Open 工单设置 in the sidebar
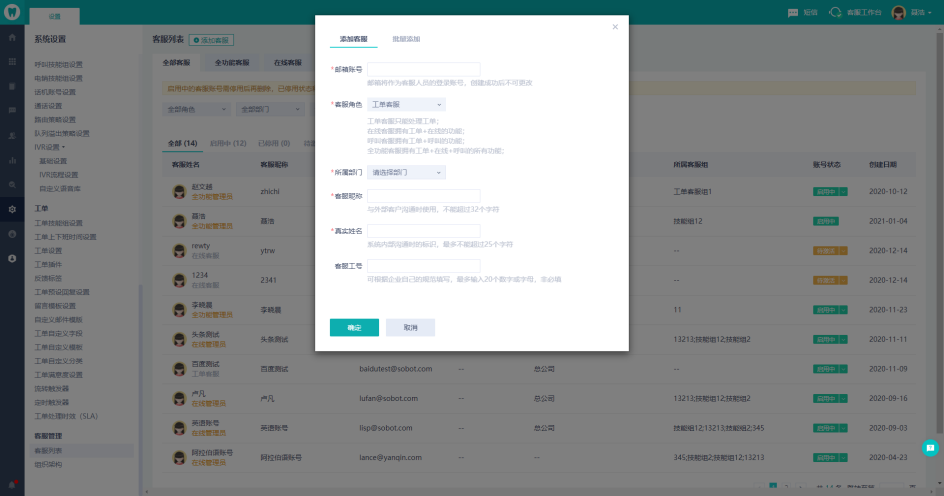This screenshot has width=944, height=496. pyautogui.click(x=48, y=251)
